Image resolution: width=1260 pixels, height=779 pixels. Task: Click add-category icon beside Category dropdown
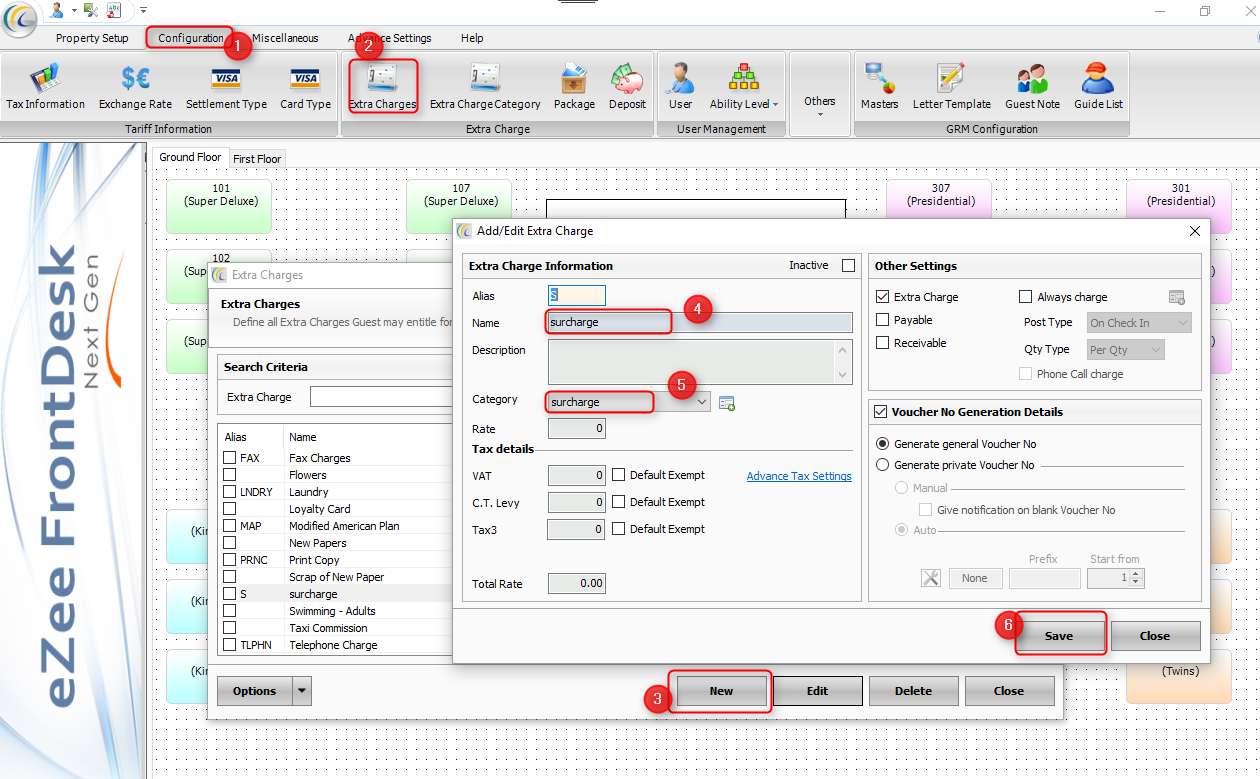727,402
